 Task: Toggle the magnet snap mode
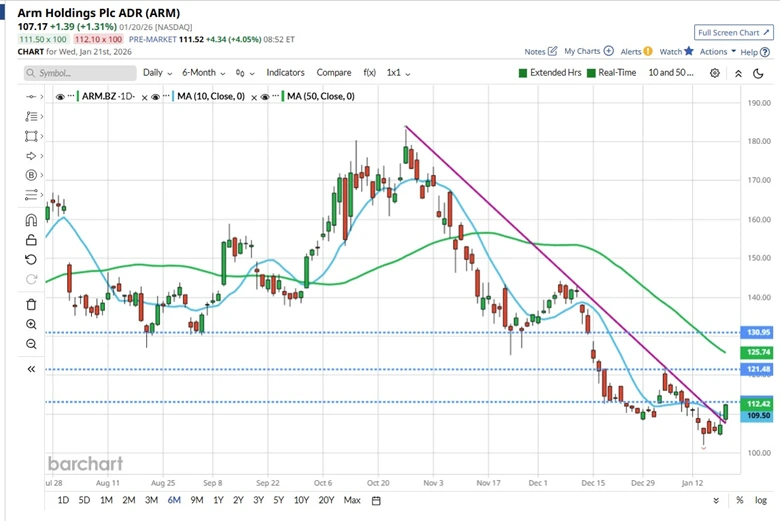click(31, 220)
